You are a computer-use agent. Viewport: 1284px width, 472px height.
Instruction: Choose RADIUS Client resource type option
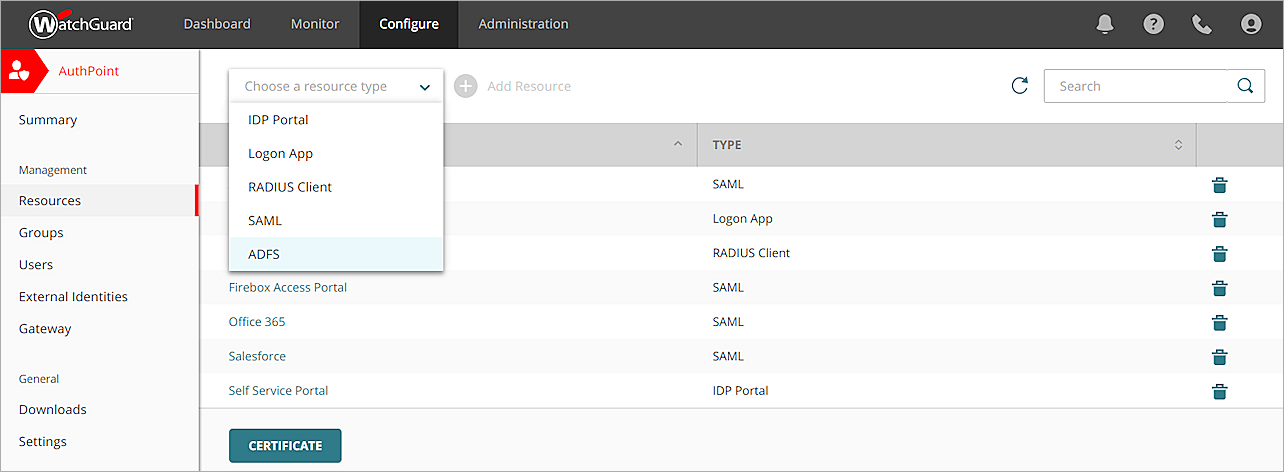point(290,187)
